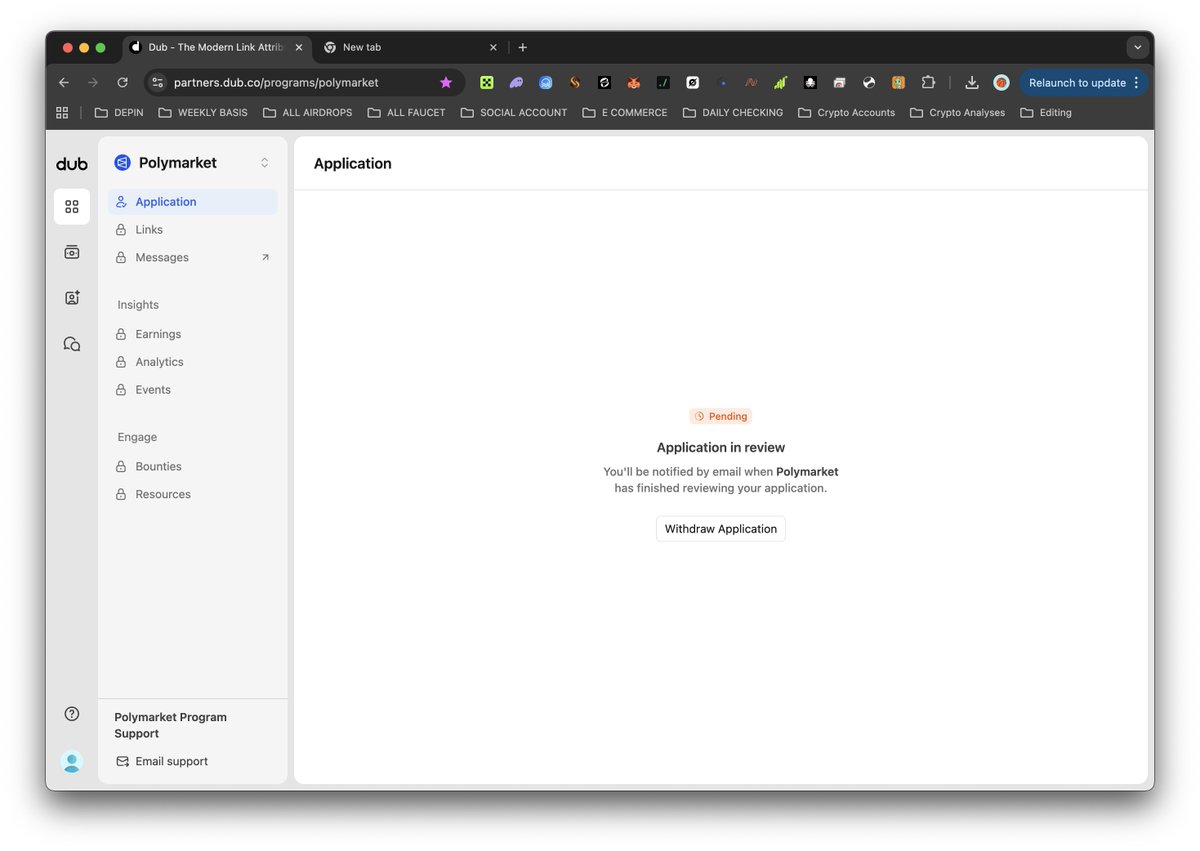Click the Application in review heading

click(721, 448)
